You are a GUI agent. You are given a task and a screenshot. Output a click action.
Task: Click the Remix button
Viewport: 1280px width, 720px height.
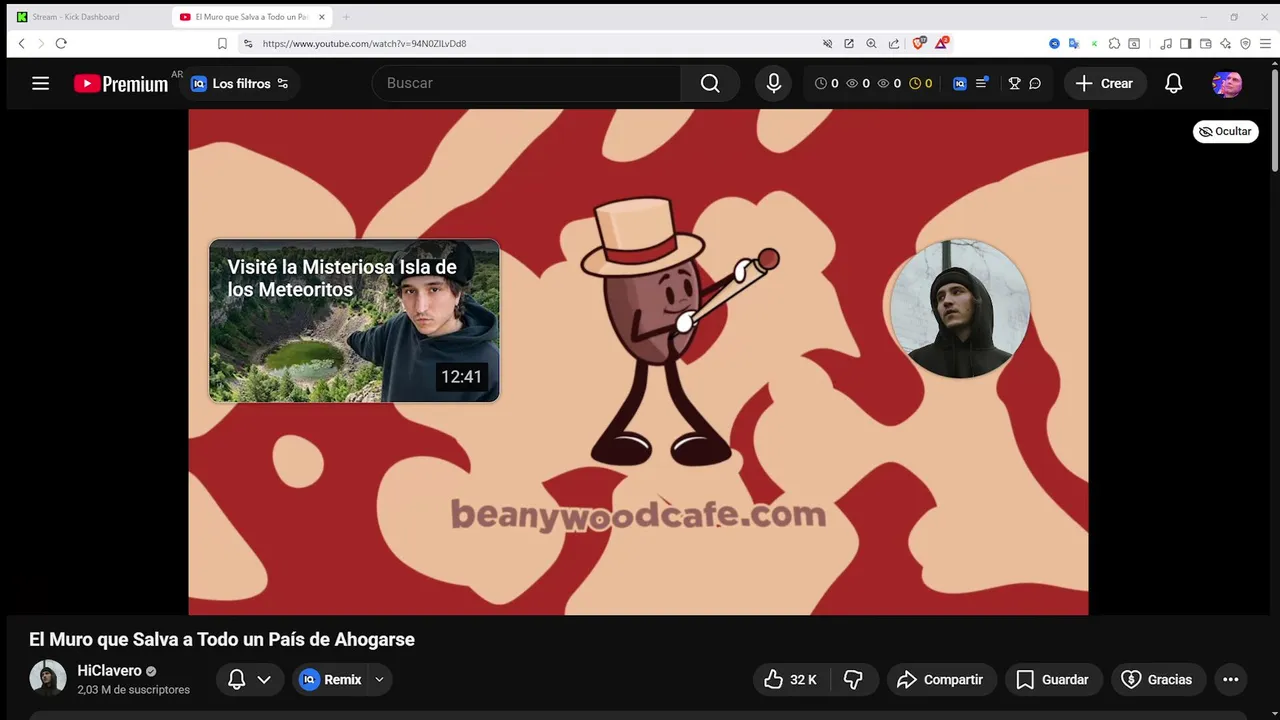coord(332,679)
